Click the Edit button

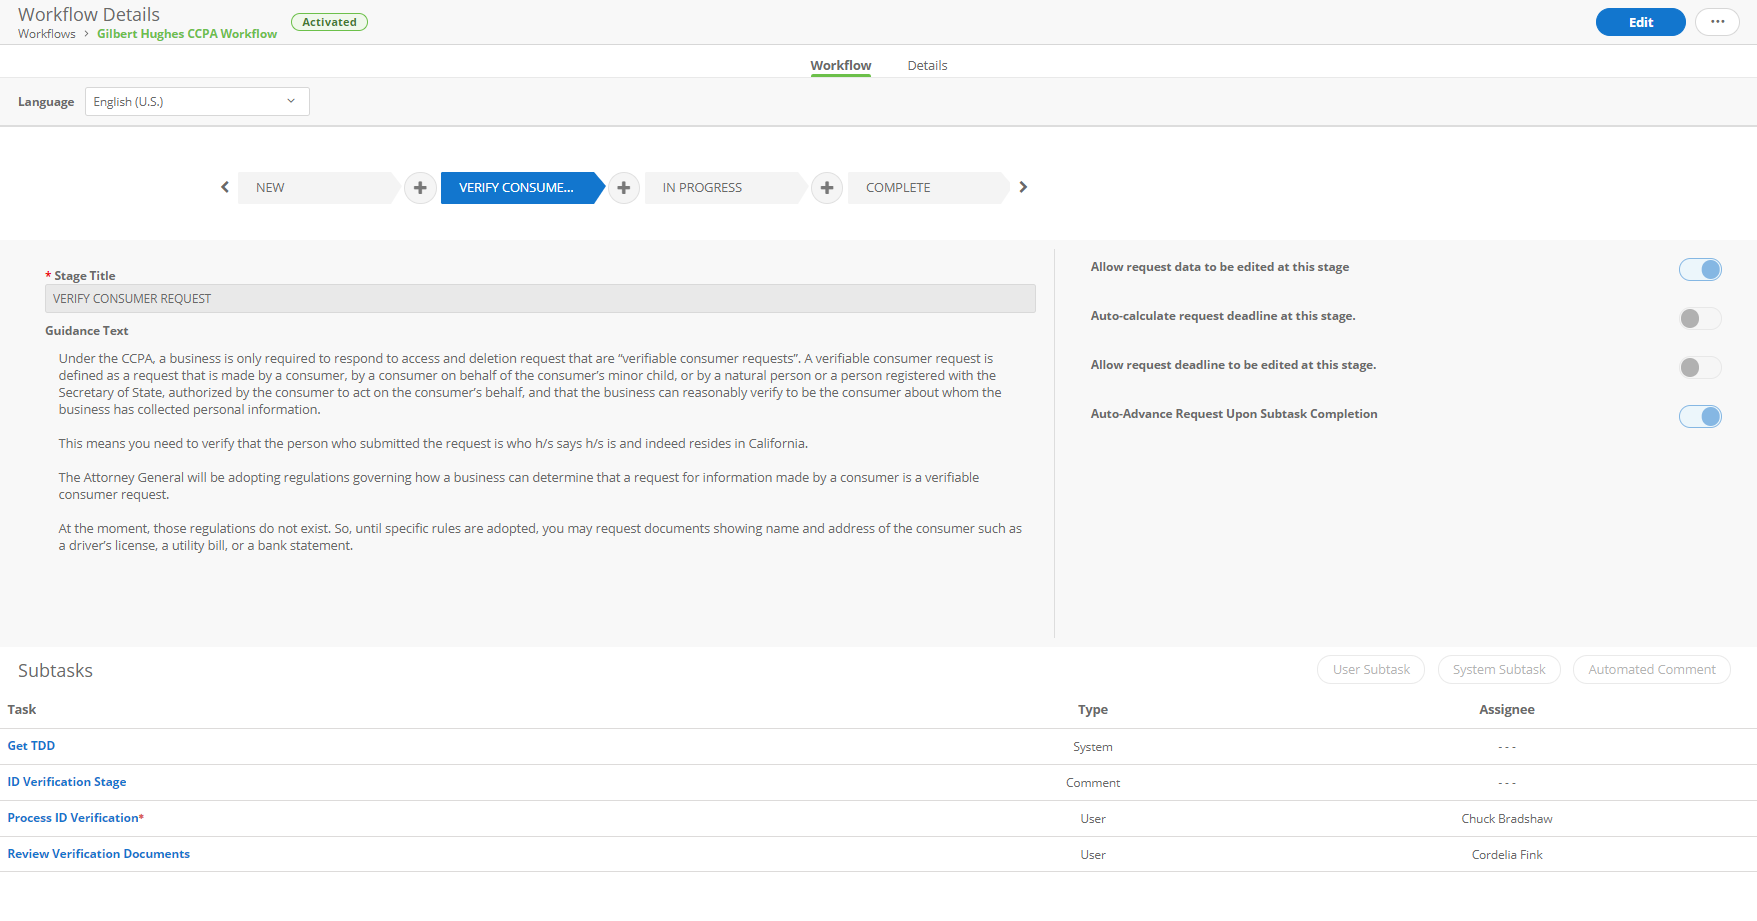tap(1640, 21)
